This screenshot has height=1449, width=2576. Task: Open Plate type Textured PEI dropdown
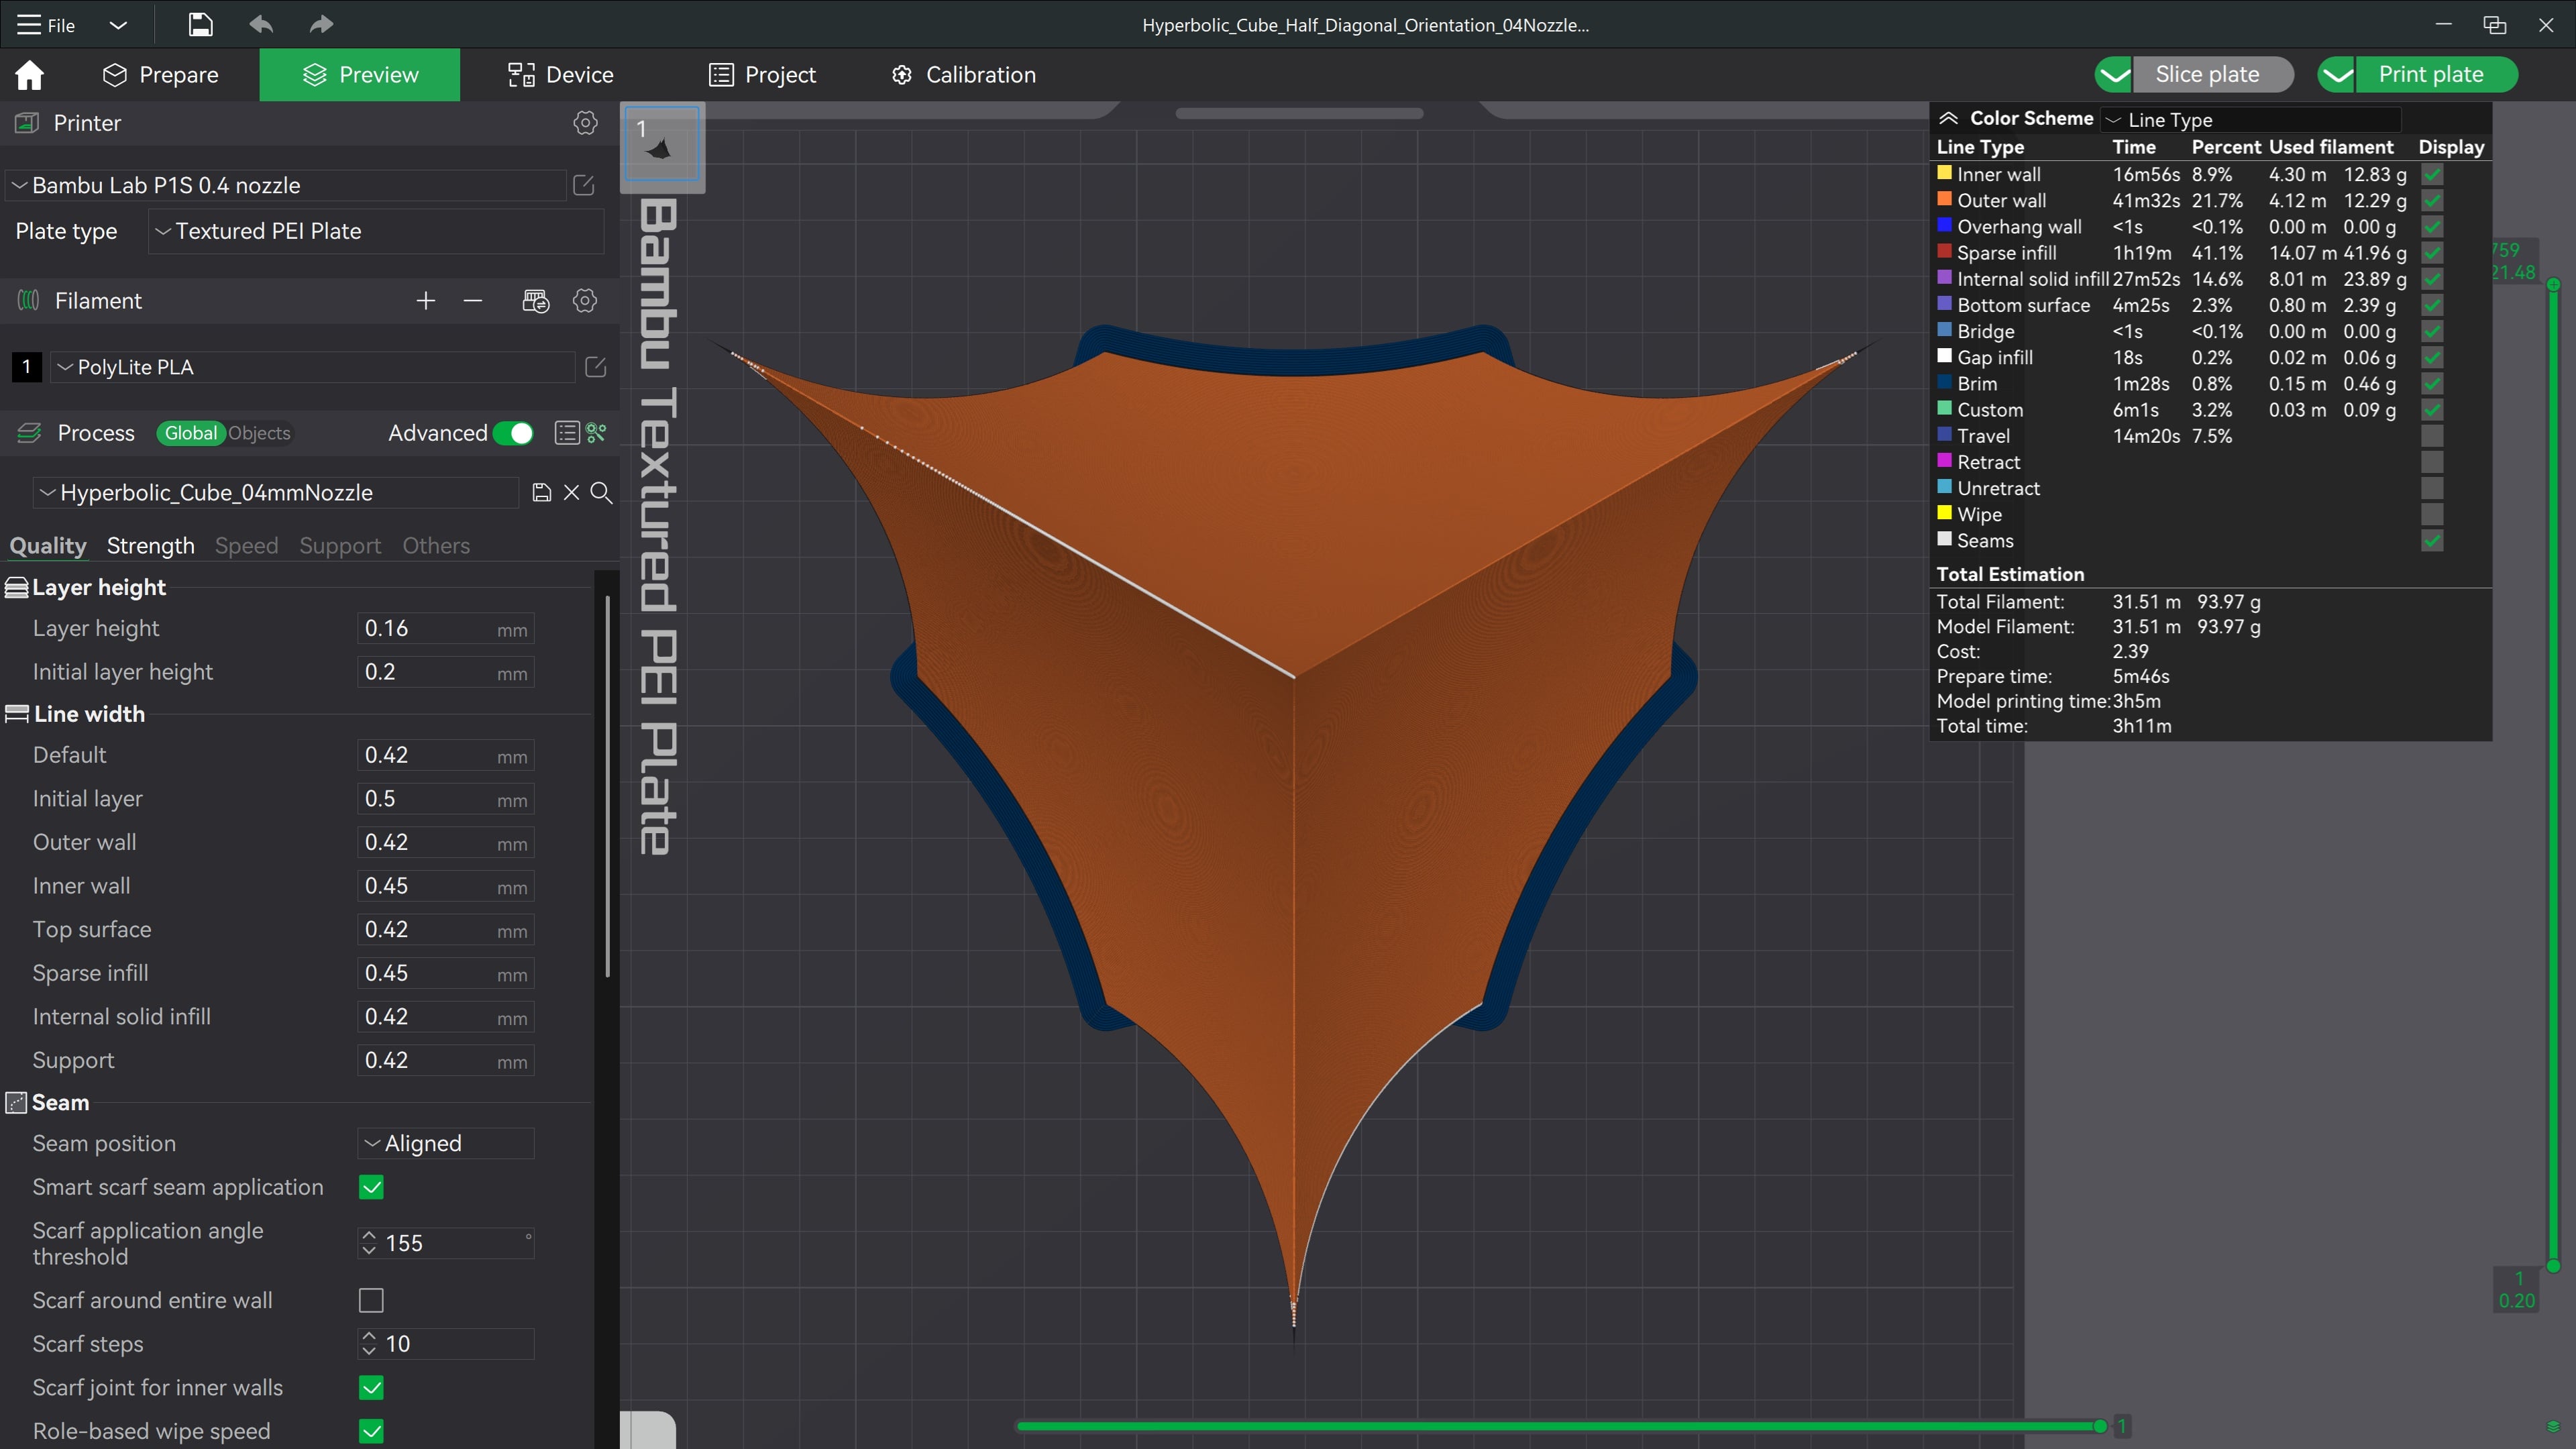(376, 231)
